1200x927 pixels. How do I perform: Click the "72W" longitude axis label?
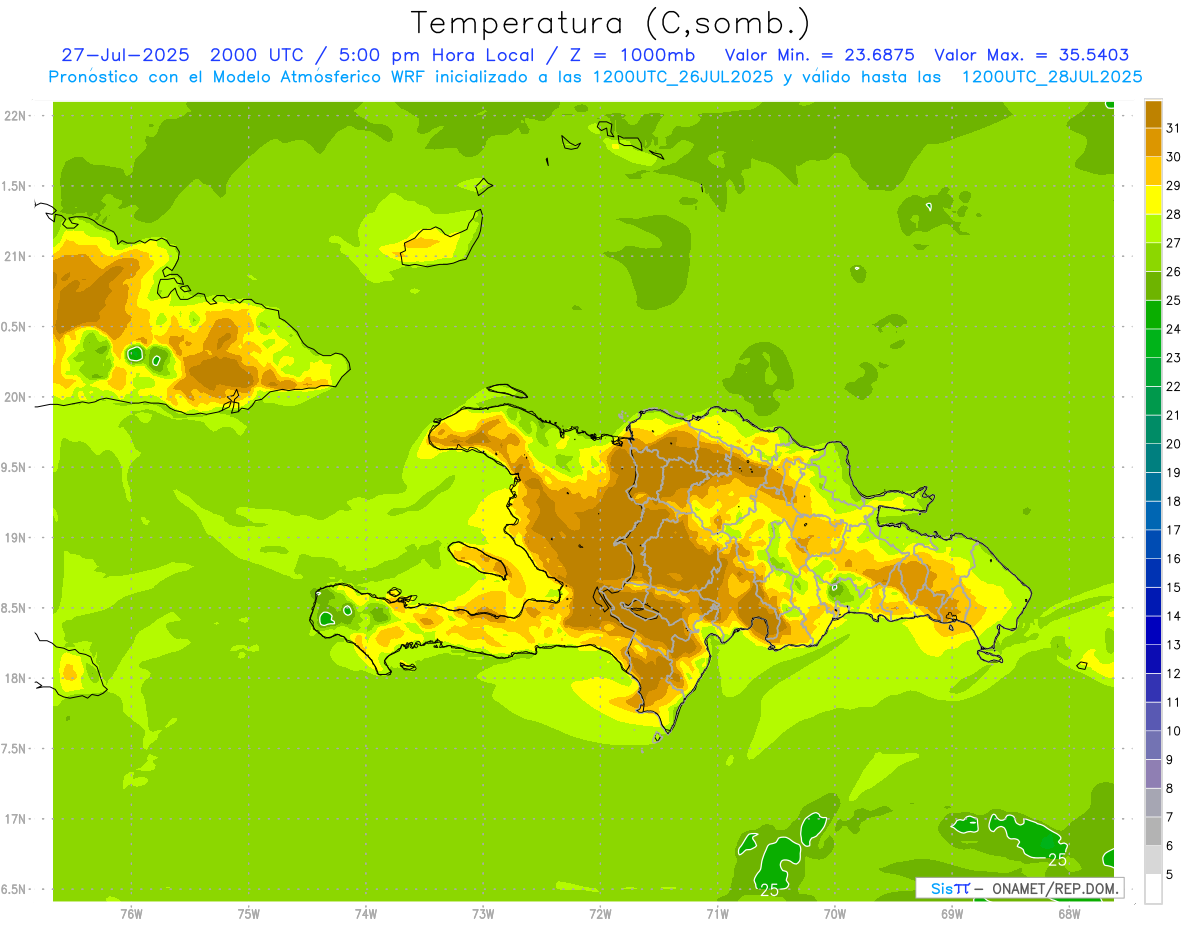pyautogui.click(x=600, y=914)
